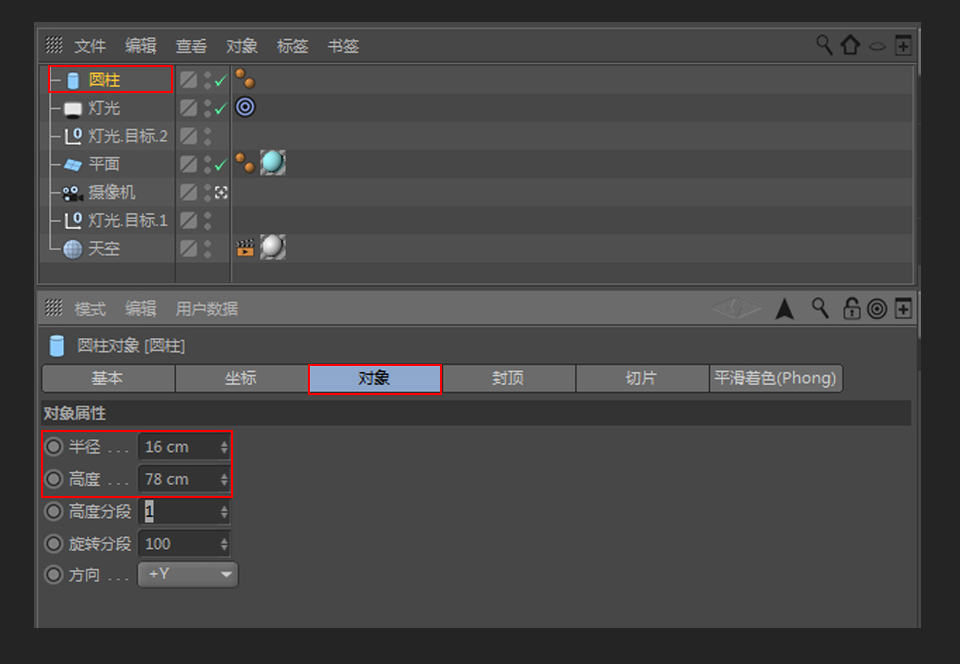Screen dimensions: 960x664
Task: Click the compositing tag on 天空
Action: click(x=244, y=247)
